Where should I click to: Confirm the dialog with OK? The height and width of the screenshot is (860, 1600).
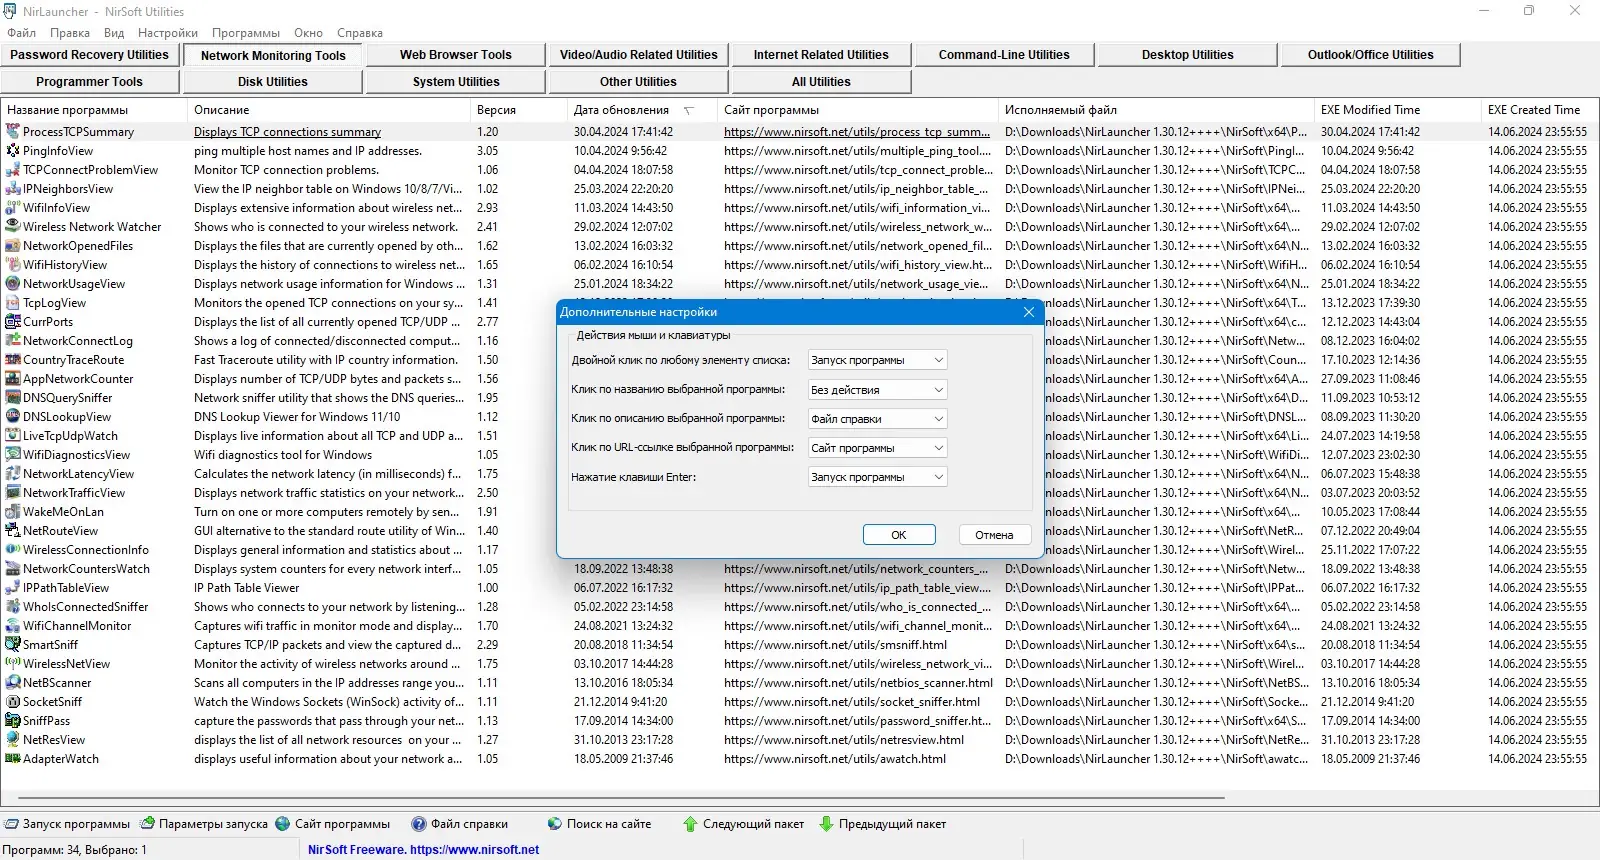click(x=899, y=535)
